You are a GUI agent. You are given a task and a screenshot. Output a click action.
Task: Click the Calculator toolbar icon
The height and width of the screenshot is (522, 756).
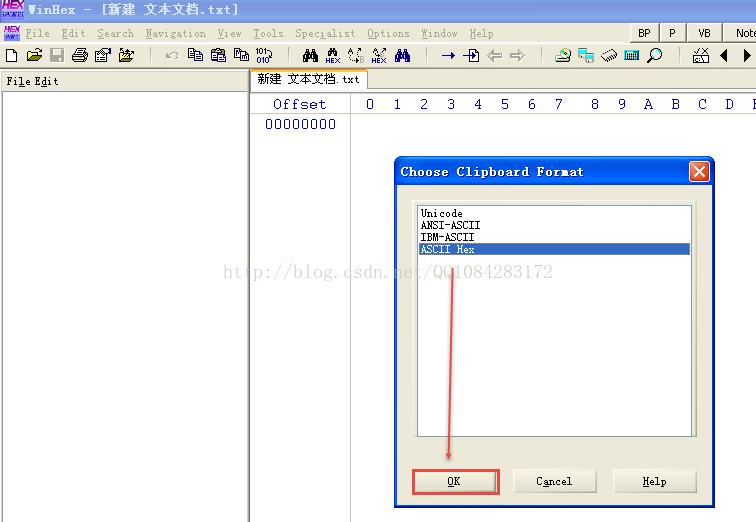[632, 56]
